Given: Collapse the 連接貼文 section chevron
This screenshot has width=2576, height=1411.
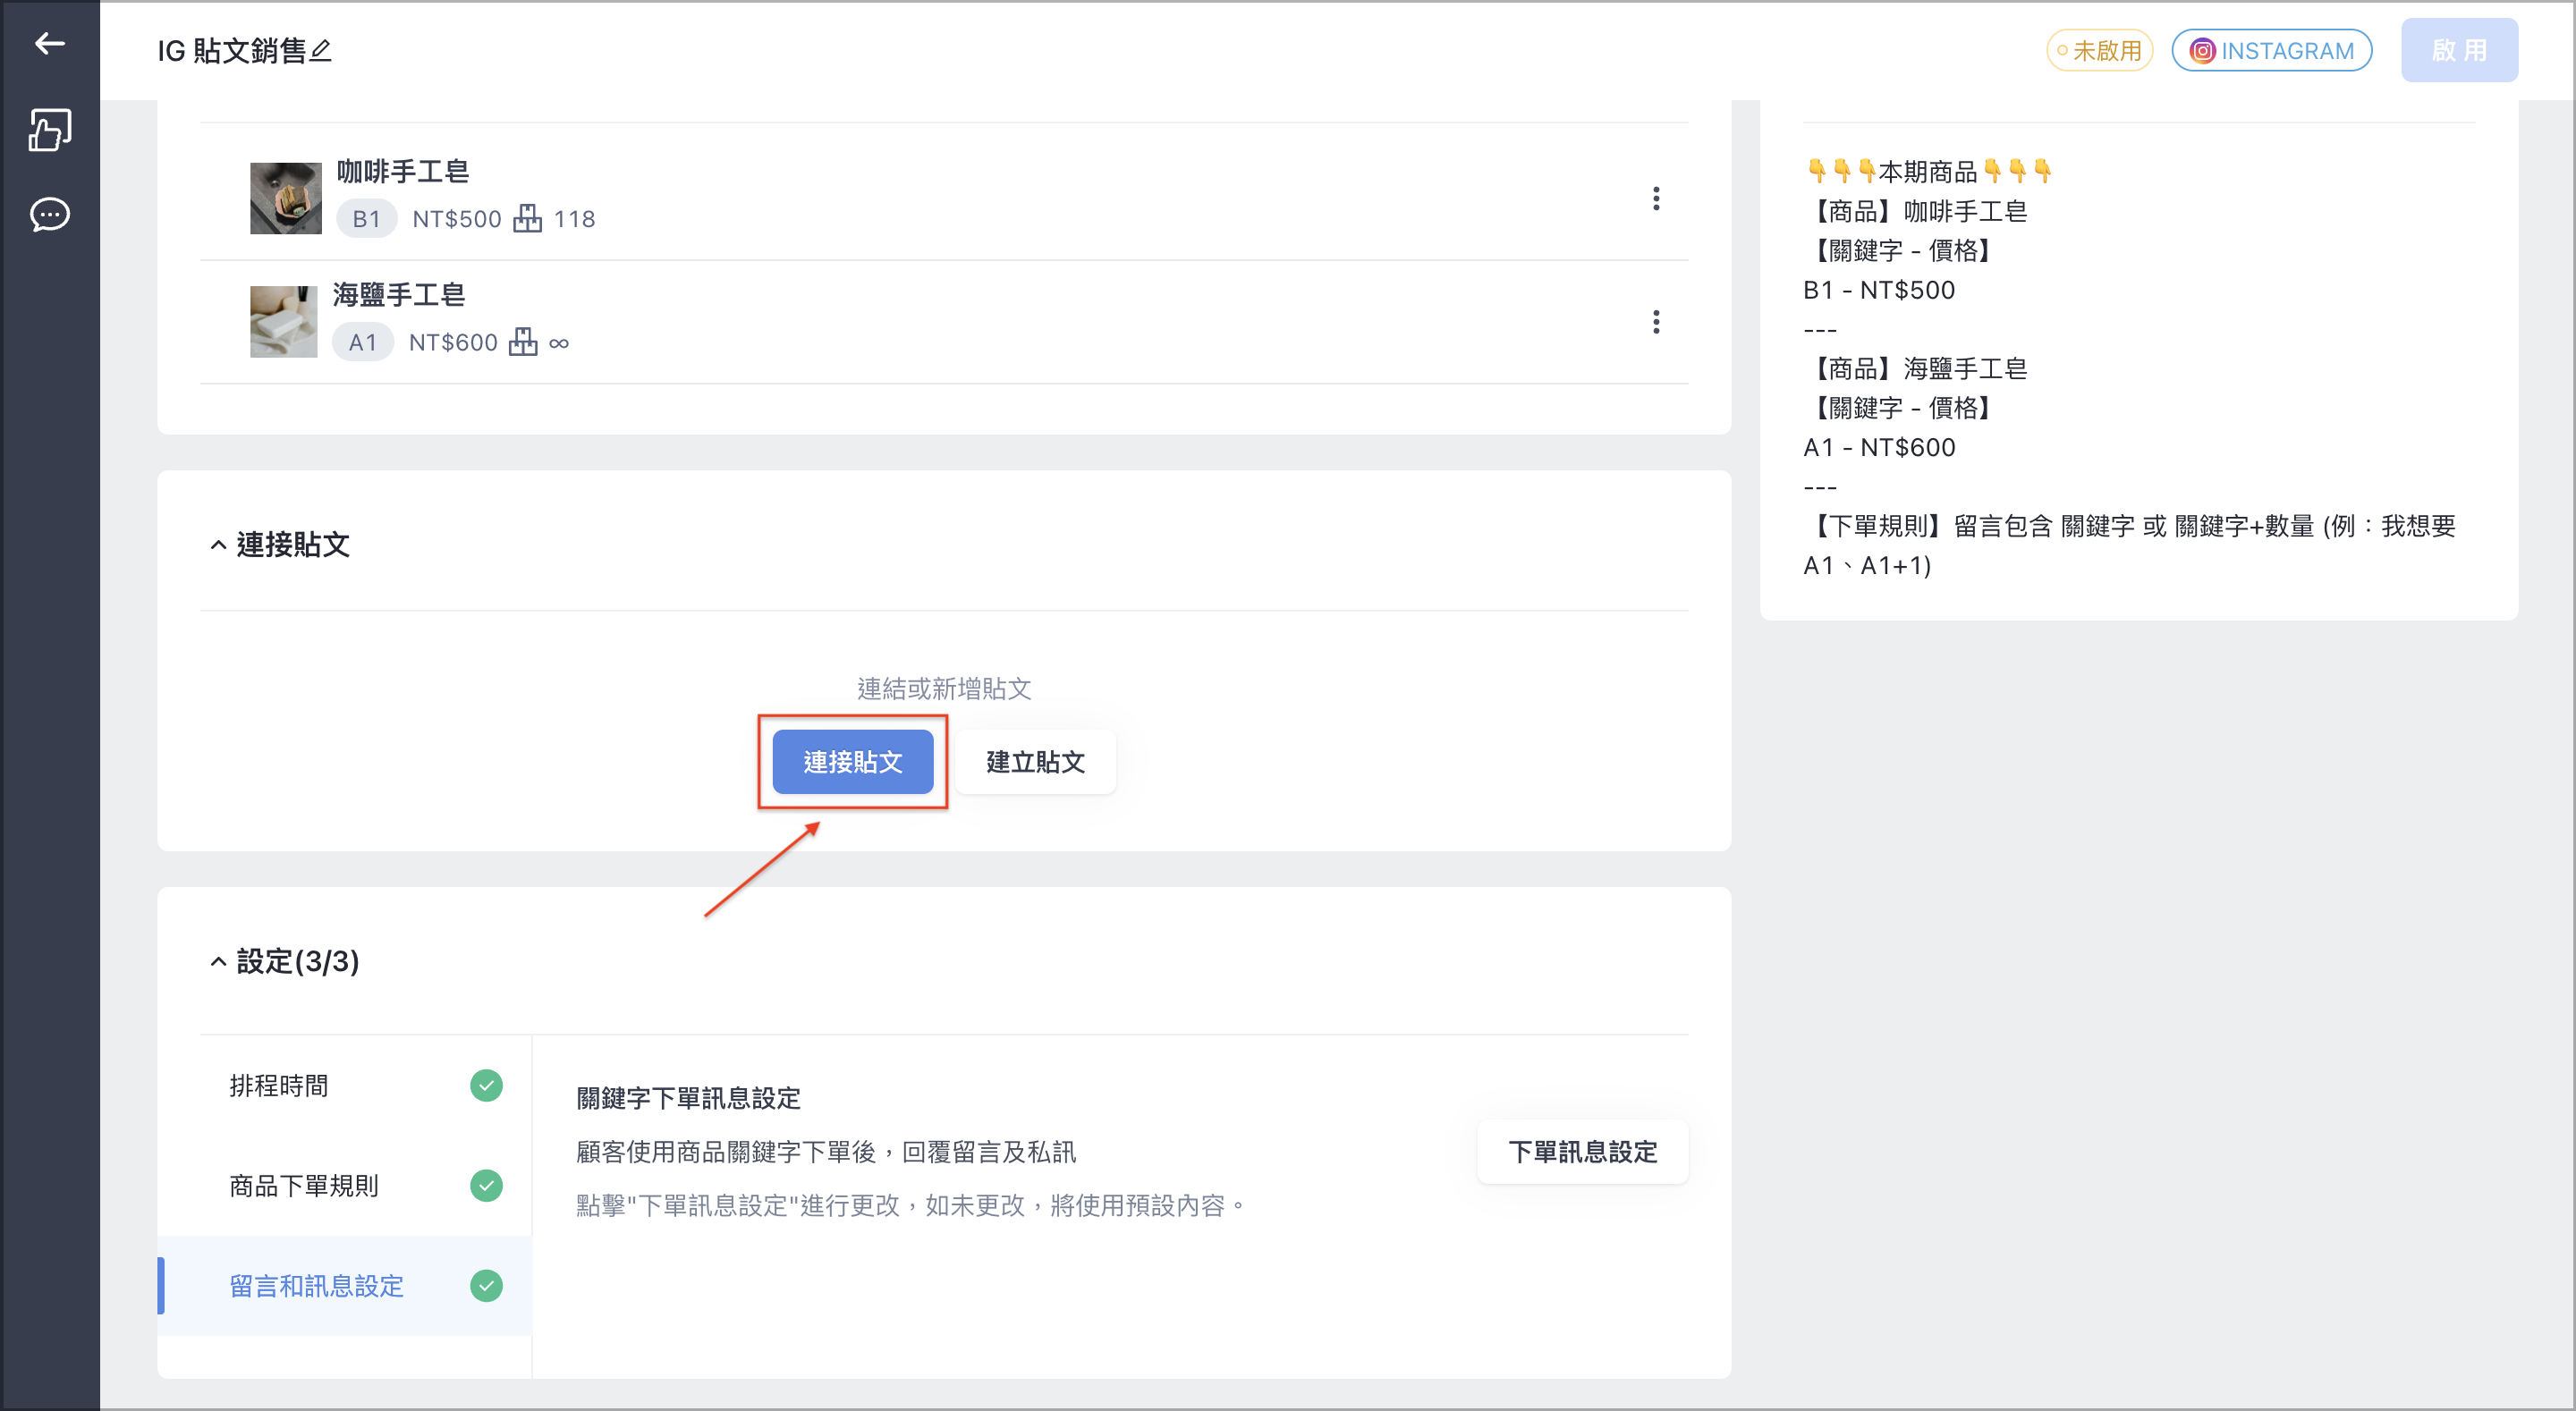Looking at the screenshot, I should tap(218, 545).
